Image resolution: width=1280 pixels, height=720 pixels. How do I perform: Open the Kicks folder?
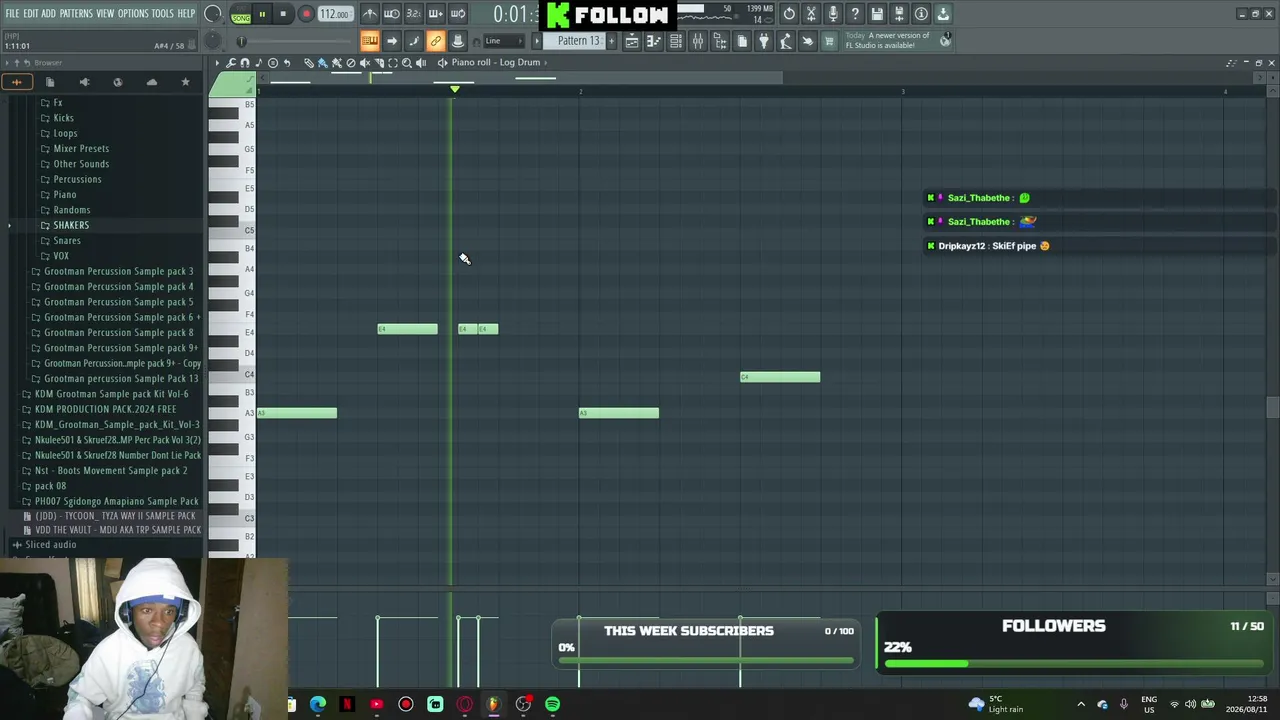(x=63, y=118)
